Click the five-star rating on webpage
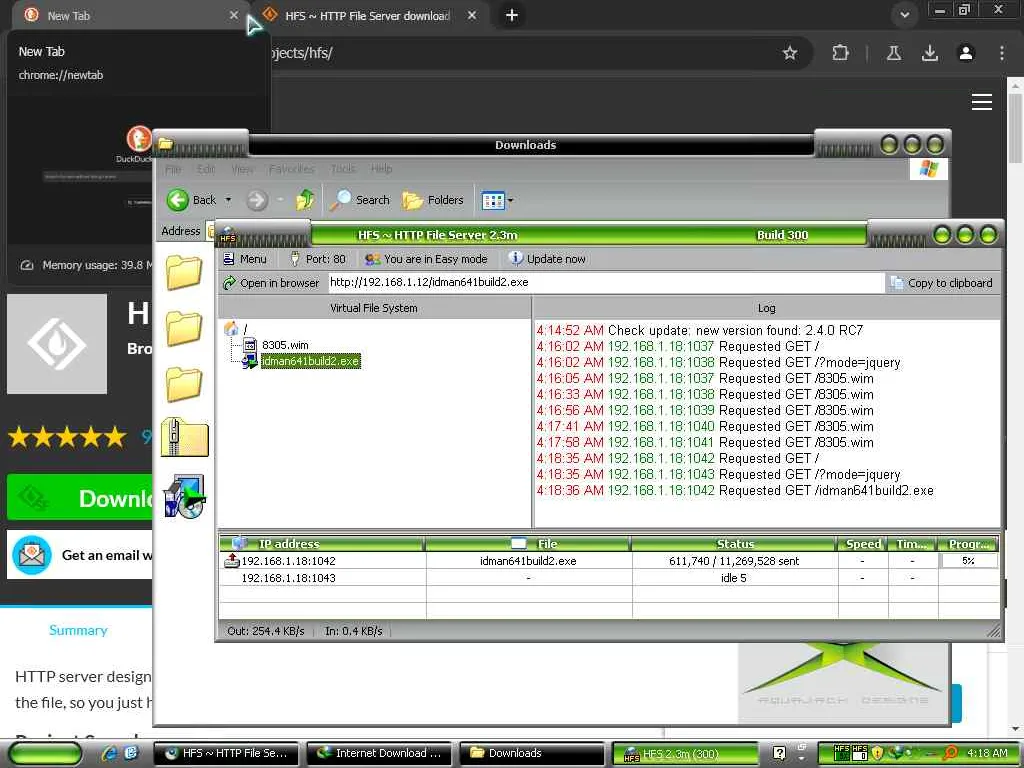This screenshot has height=768, width=1024. point(67,436)
